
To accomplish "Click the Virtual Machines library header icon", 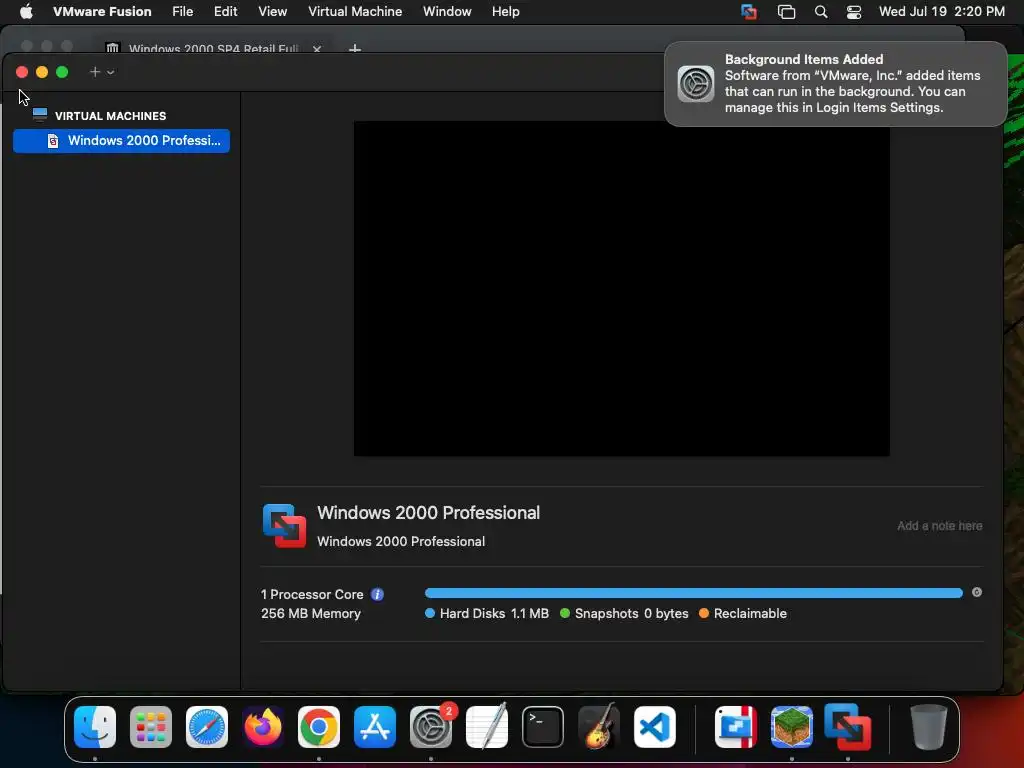I will coord(40,115).
